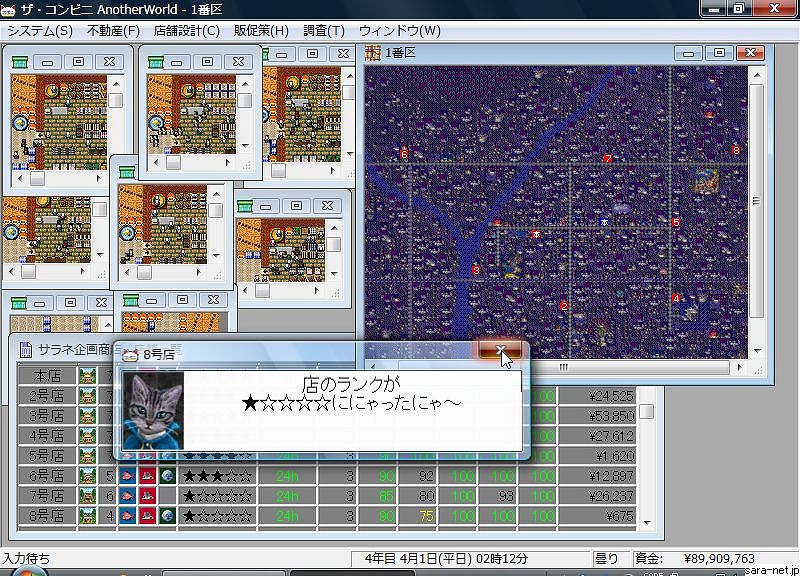Close the 8号店 rank message dialog
The height and width of the screenshot is (576, 800).
pos(500,351)
